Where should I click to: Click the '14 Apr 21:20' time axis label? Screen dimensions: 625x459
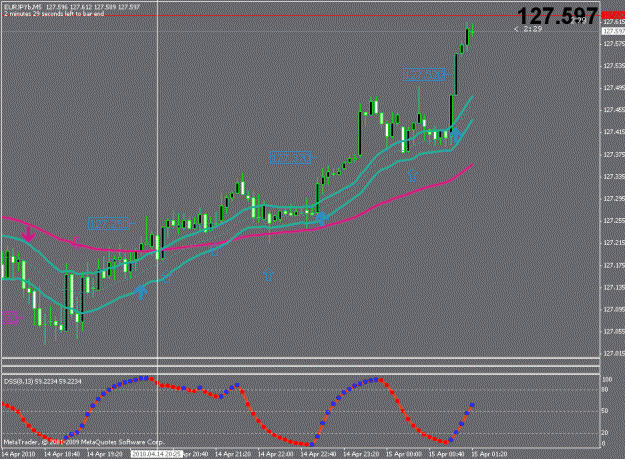[x=233, y=454]
